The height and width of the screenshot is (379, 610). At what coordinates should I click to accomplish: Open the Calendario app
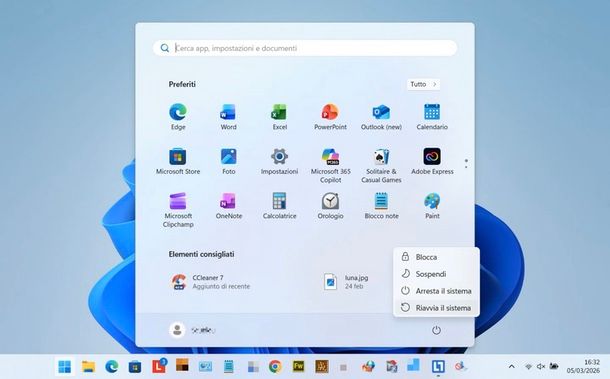tap(432, 116)
